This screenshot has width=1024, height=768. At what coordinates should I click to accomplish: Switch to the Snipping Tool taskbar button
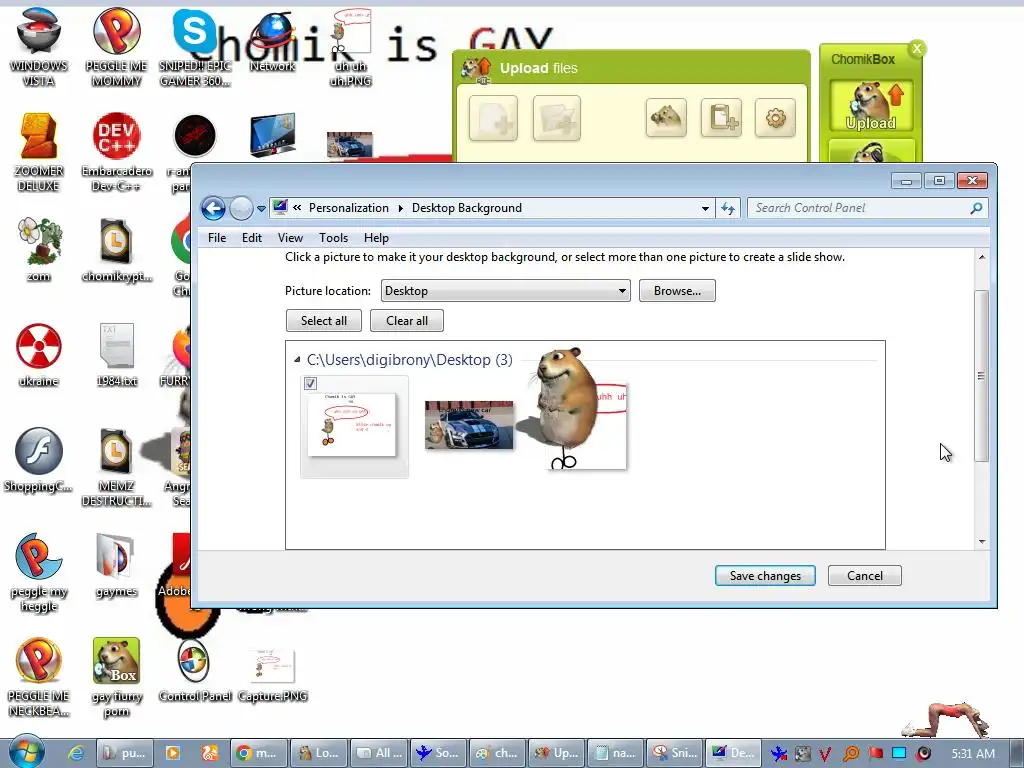click(675, 753)
